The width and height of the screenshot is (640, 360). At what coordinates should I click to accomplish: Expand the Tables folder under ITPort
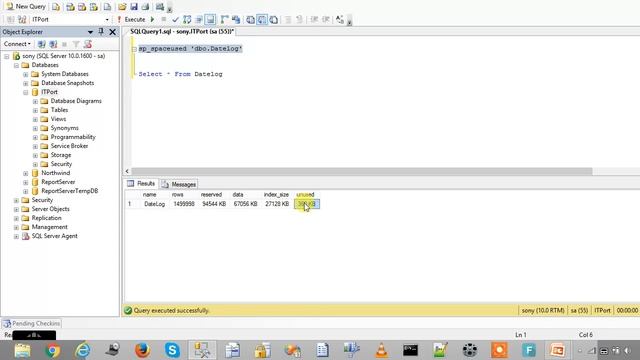[x=35, y=110]
